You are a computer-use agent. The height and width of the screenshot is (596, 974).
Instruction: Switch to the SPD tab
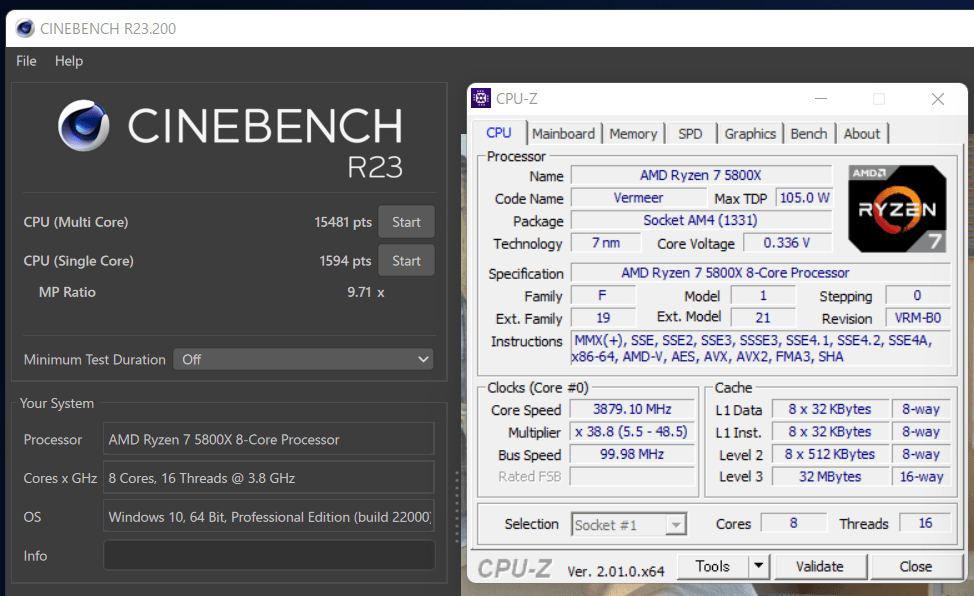pos(690,134)
